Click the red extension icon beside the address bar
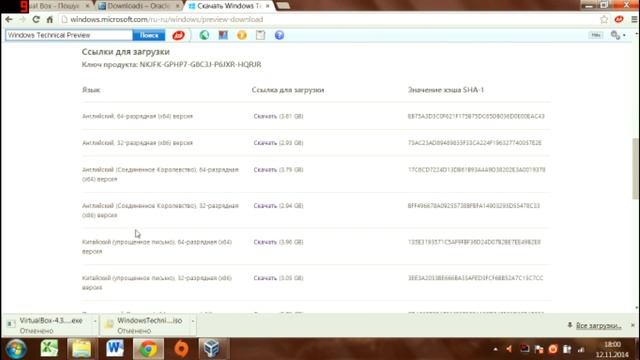Image resolution: width=640 pixels, height=360 pixels. click(x=619, y=19)
